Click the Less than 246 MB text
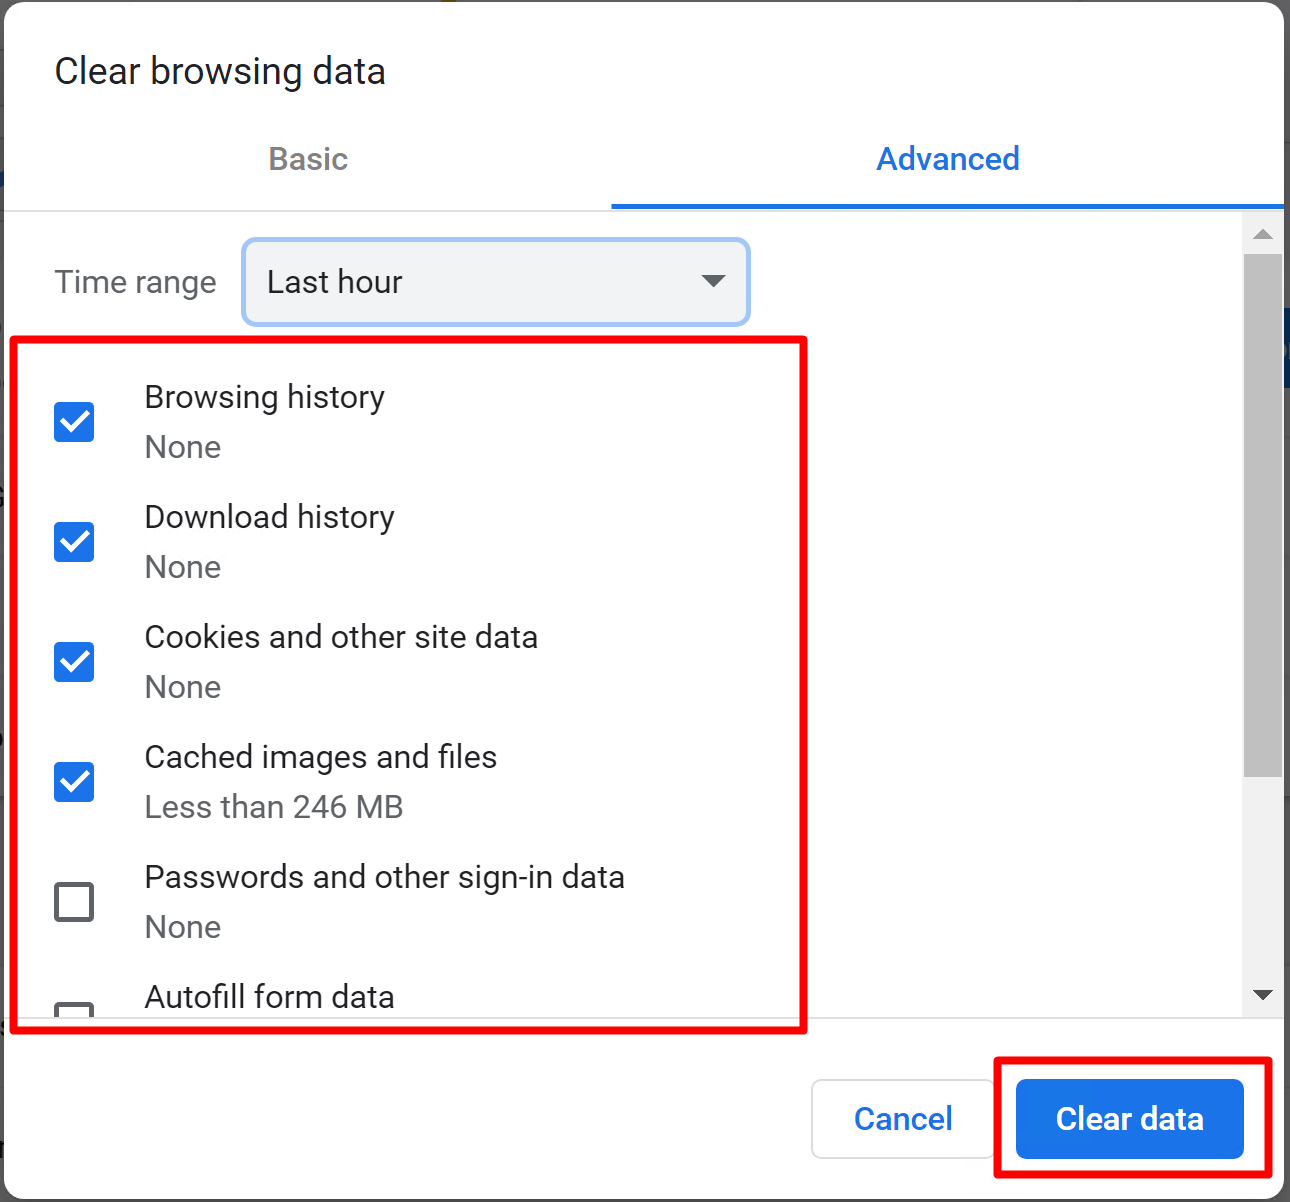The height and width of the screenshot is (1202, 1290). tap(274, 807)
